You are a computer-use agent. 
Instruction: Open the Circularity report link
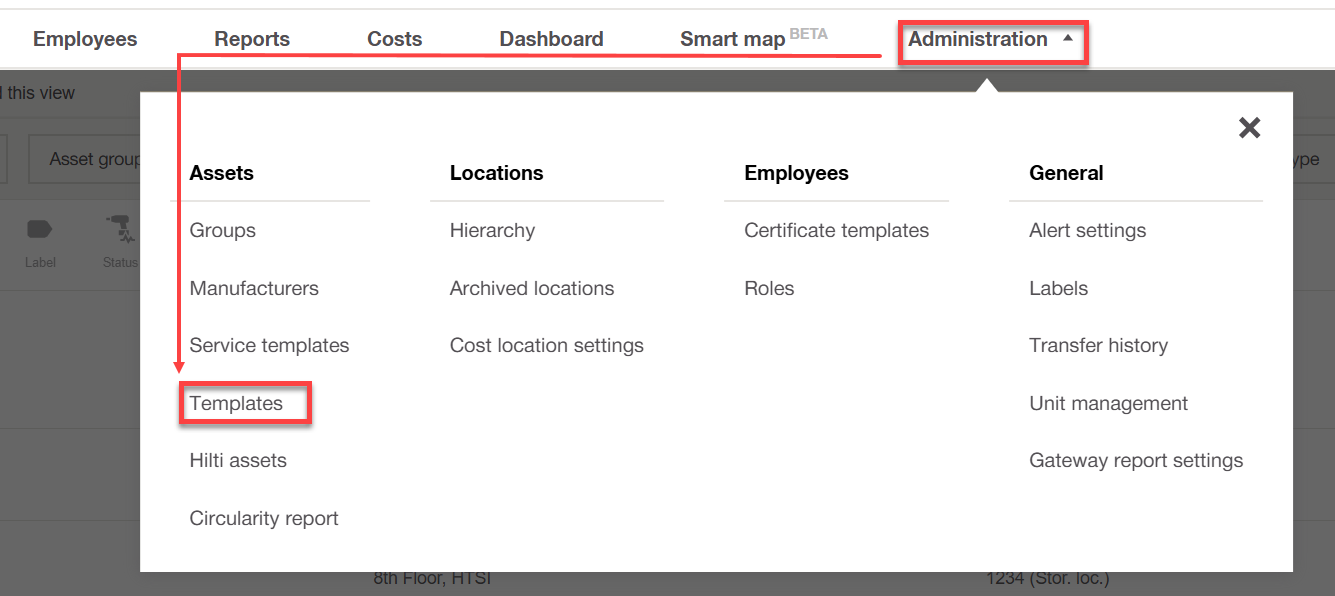(x=264, y=519)
